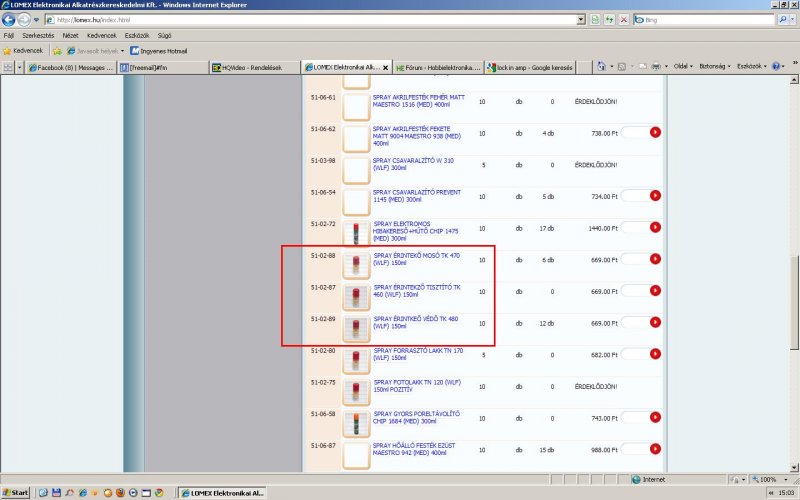Open Quick Tabs thumbnail grid icon
The width and height of the screenshot is (800, 500).
[8, 67]
